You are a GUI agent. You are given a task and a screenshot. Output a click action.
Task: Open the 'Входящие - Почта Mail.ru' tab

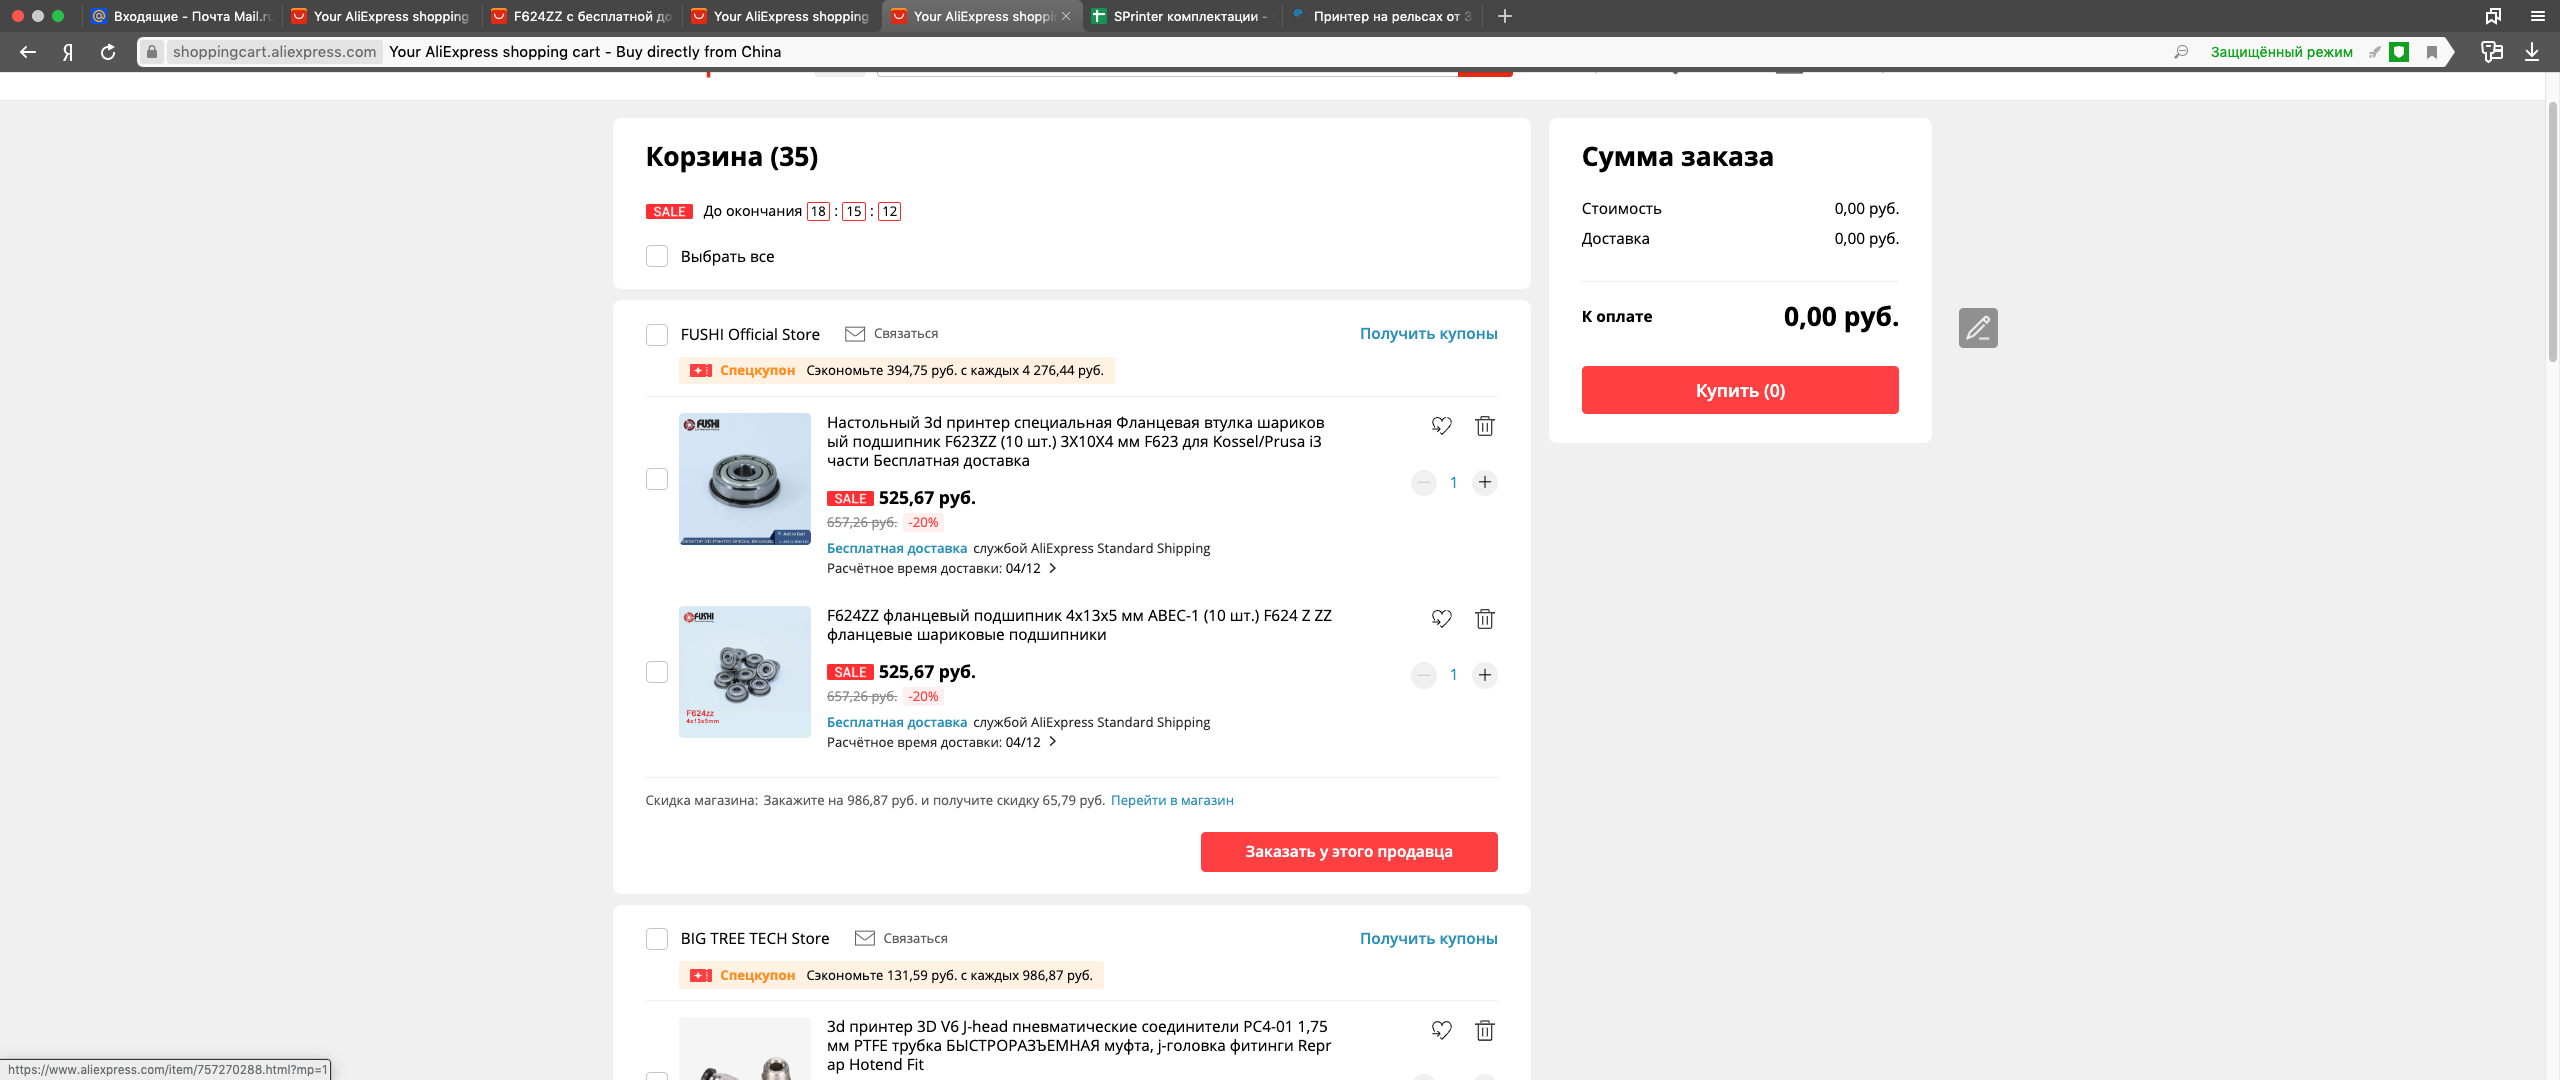point(185,16)
